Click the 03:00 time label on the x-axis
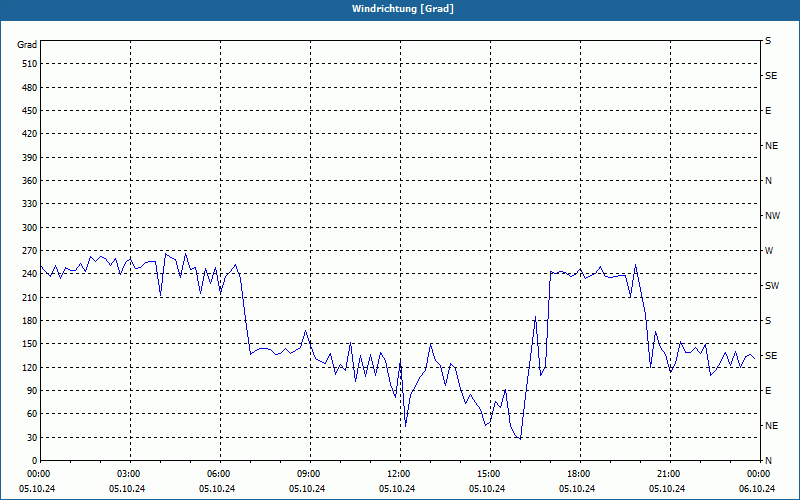Screen dimensions: 800x500 [x=130, y=473]
